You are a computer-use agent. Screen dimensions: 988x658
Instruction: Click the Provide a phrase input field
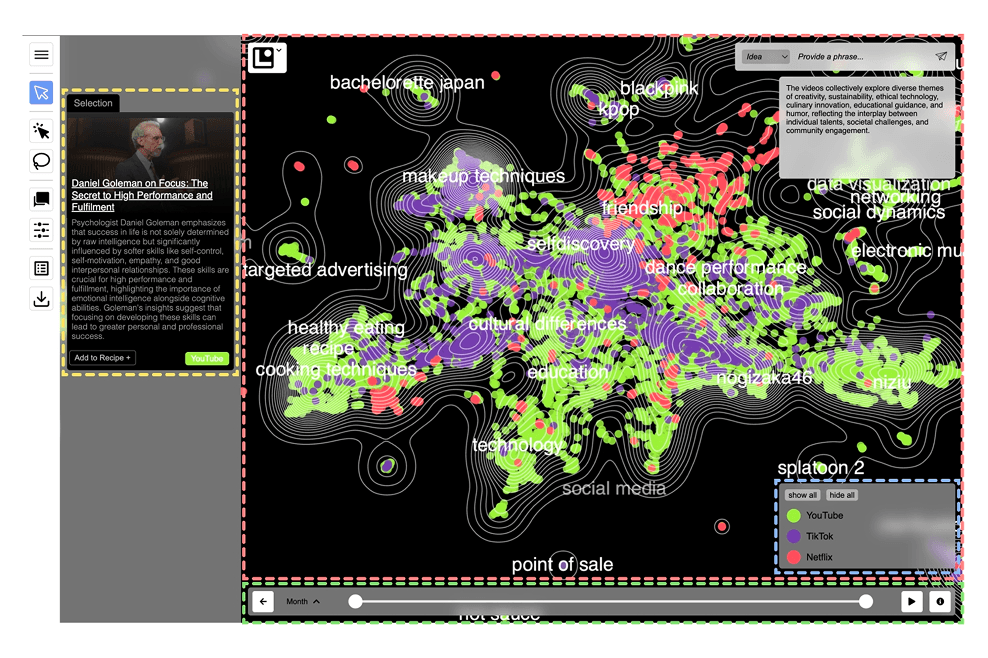click(861, 57)
